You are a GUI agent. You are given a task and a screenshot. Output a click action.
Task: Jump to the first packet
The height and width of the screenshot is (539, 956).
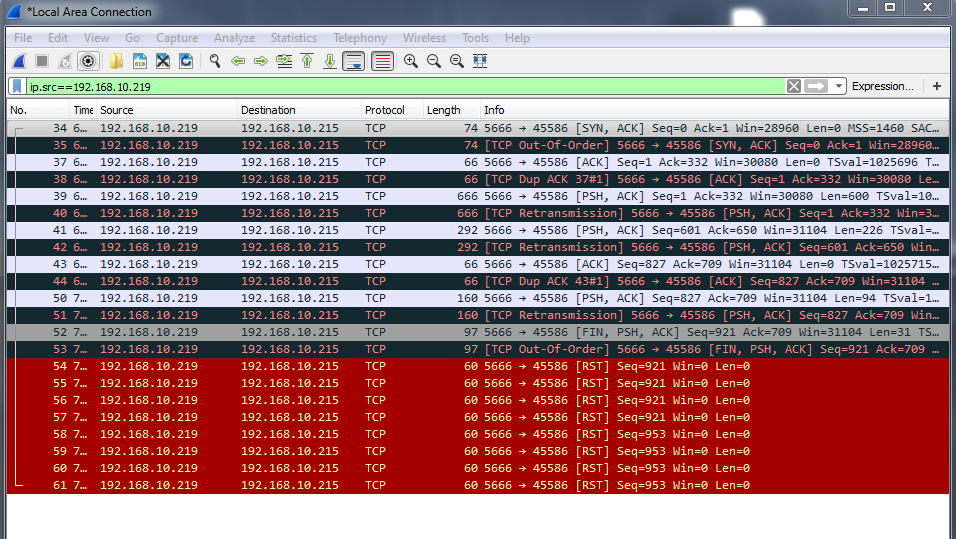coord(307,61)
